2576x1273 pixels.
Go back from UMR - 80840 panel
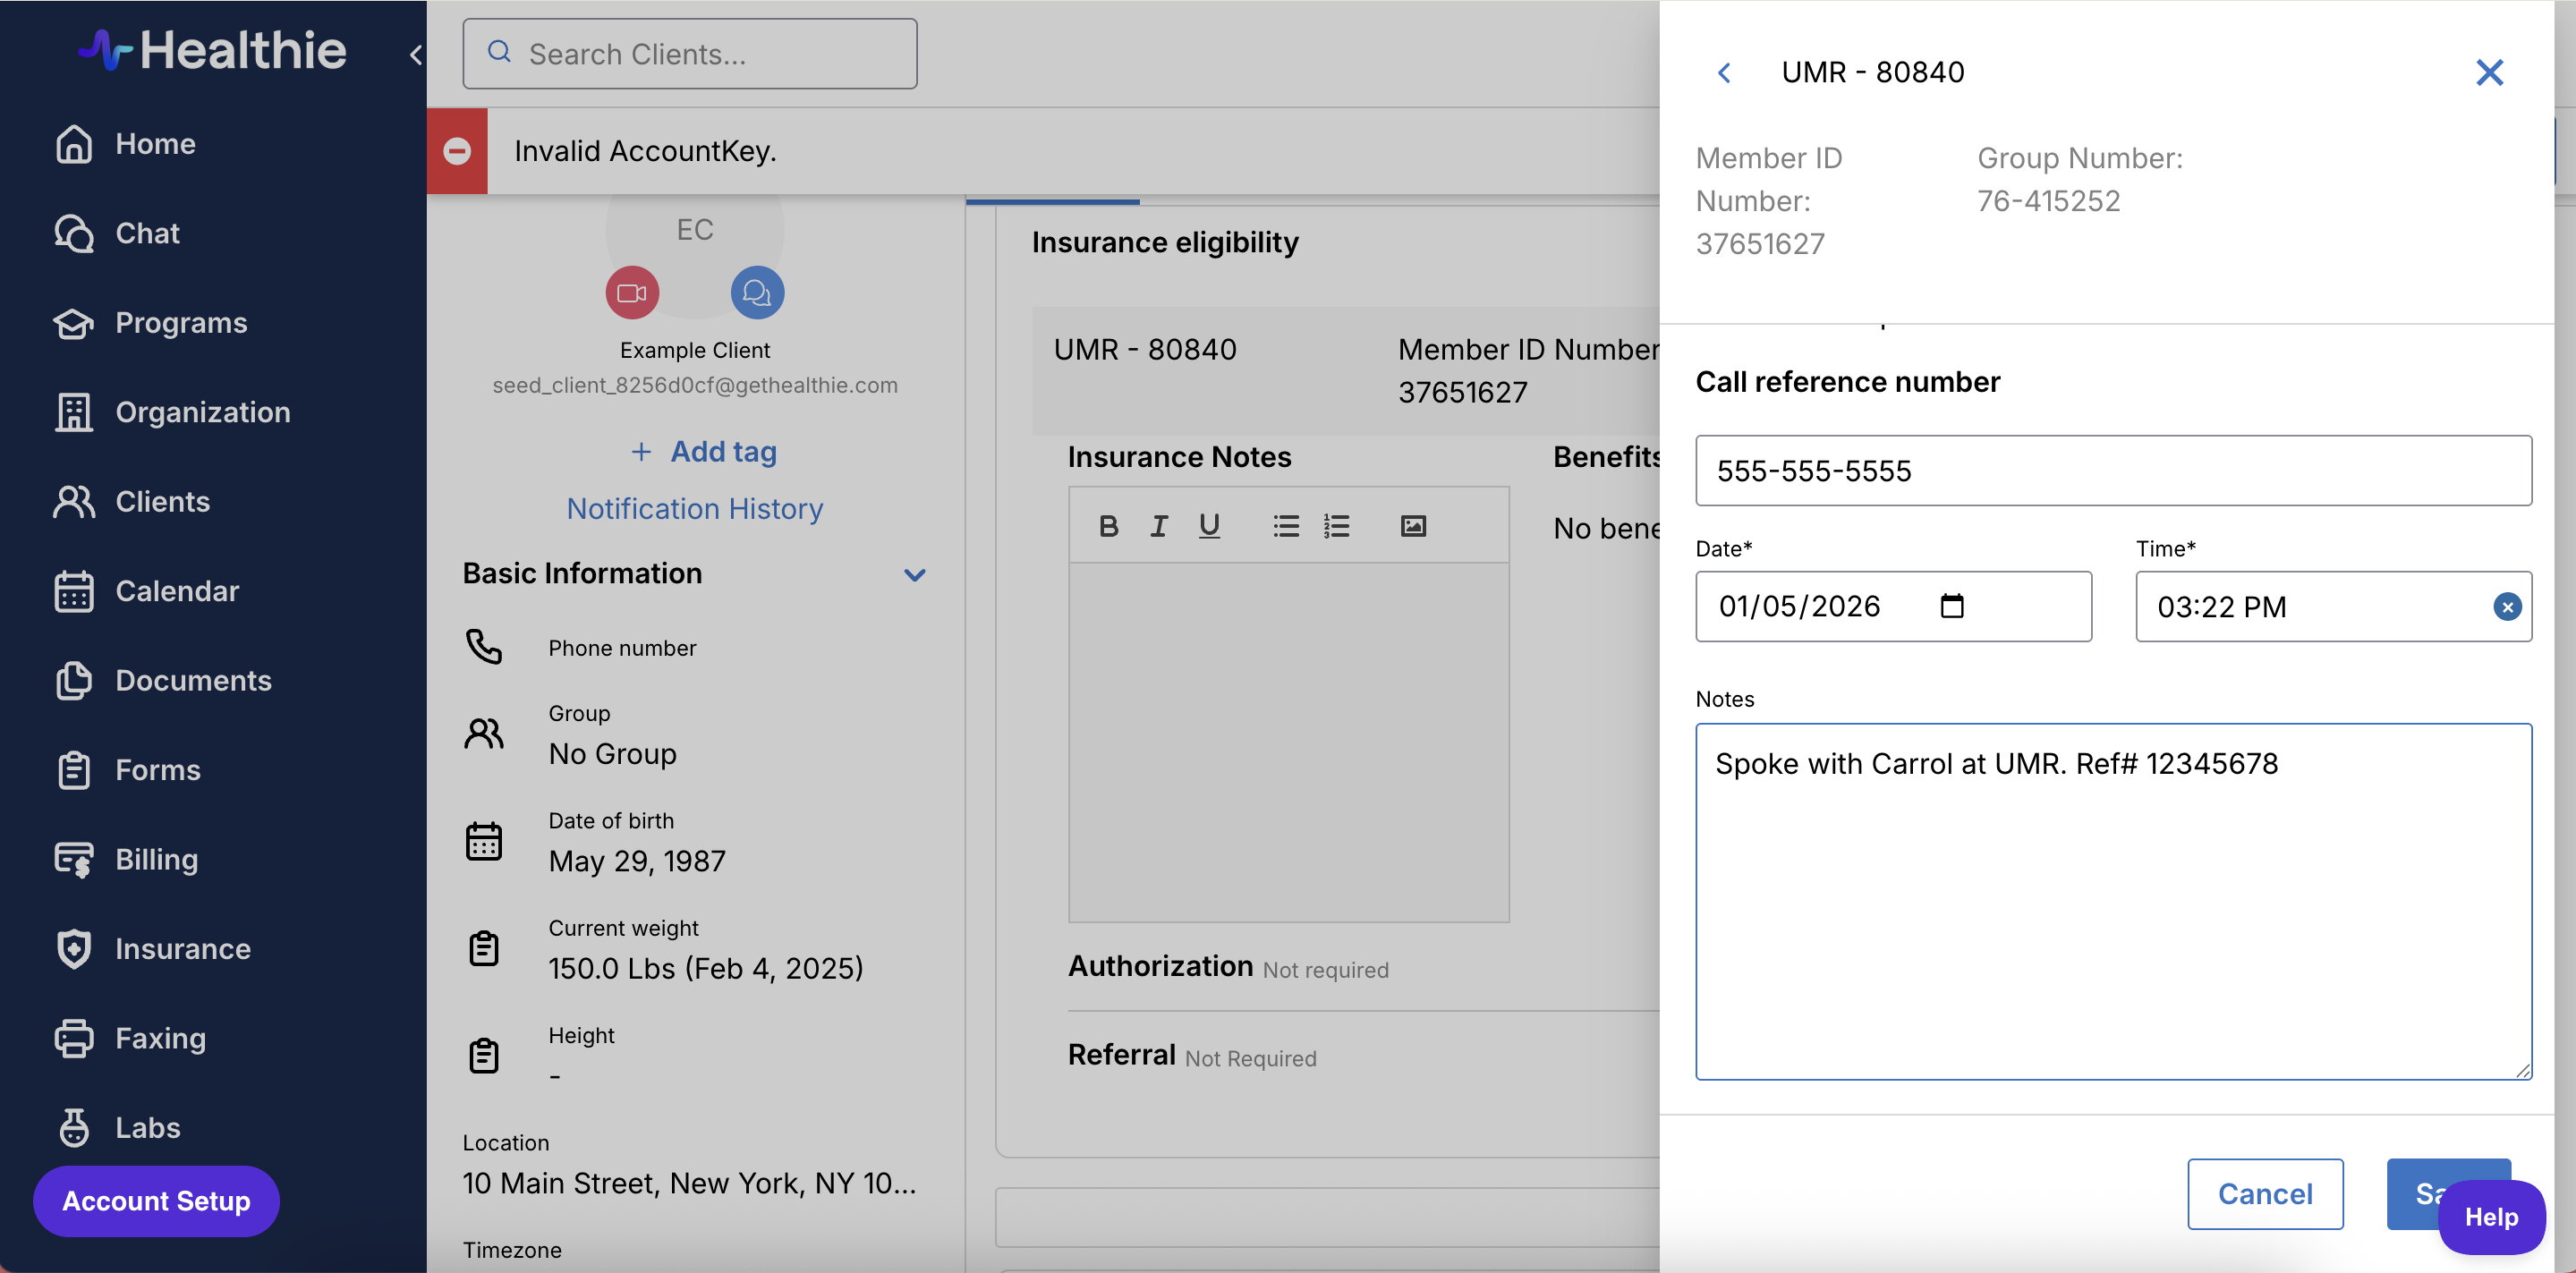[x=1724, y=72]
